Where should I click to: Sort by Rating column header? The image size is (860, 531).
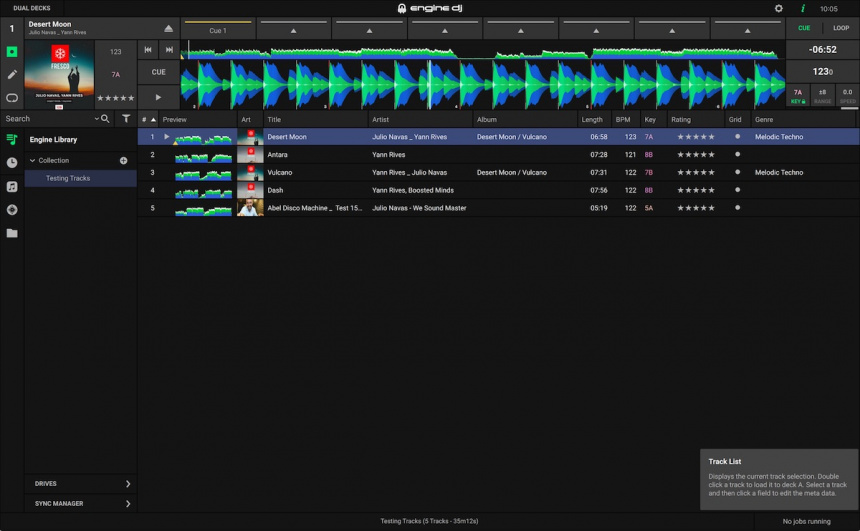pos(695,120)
